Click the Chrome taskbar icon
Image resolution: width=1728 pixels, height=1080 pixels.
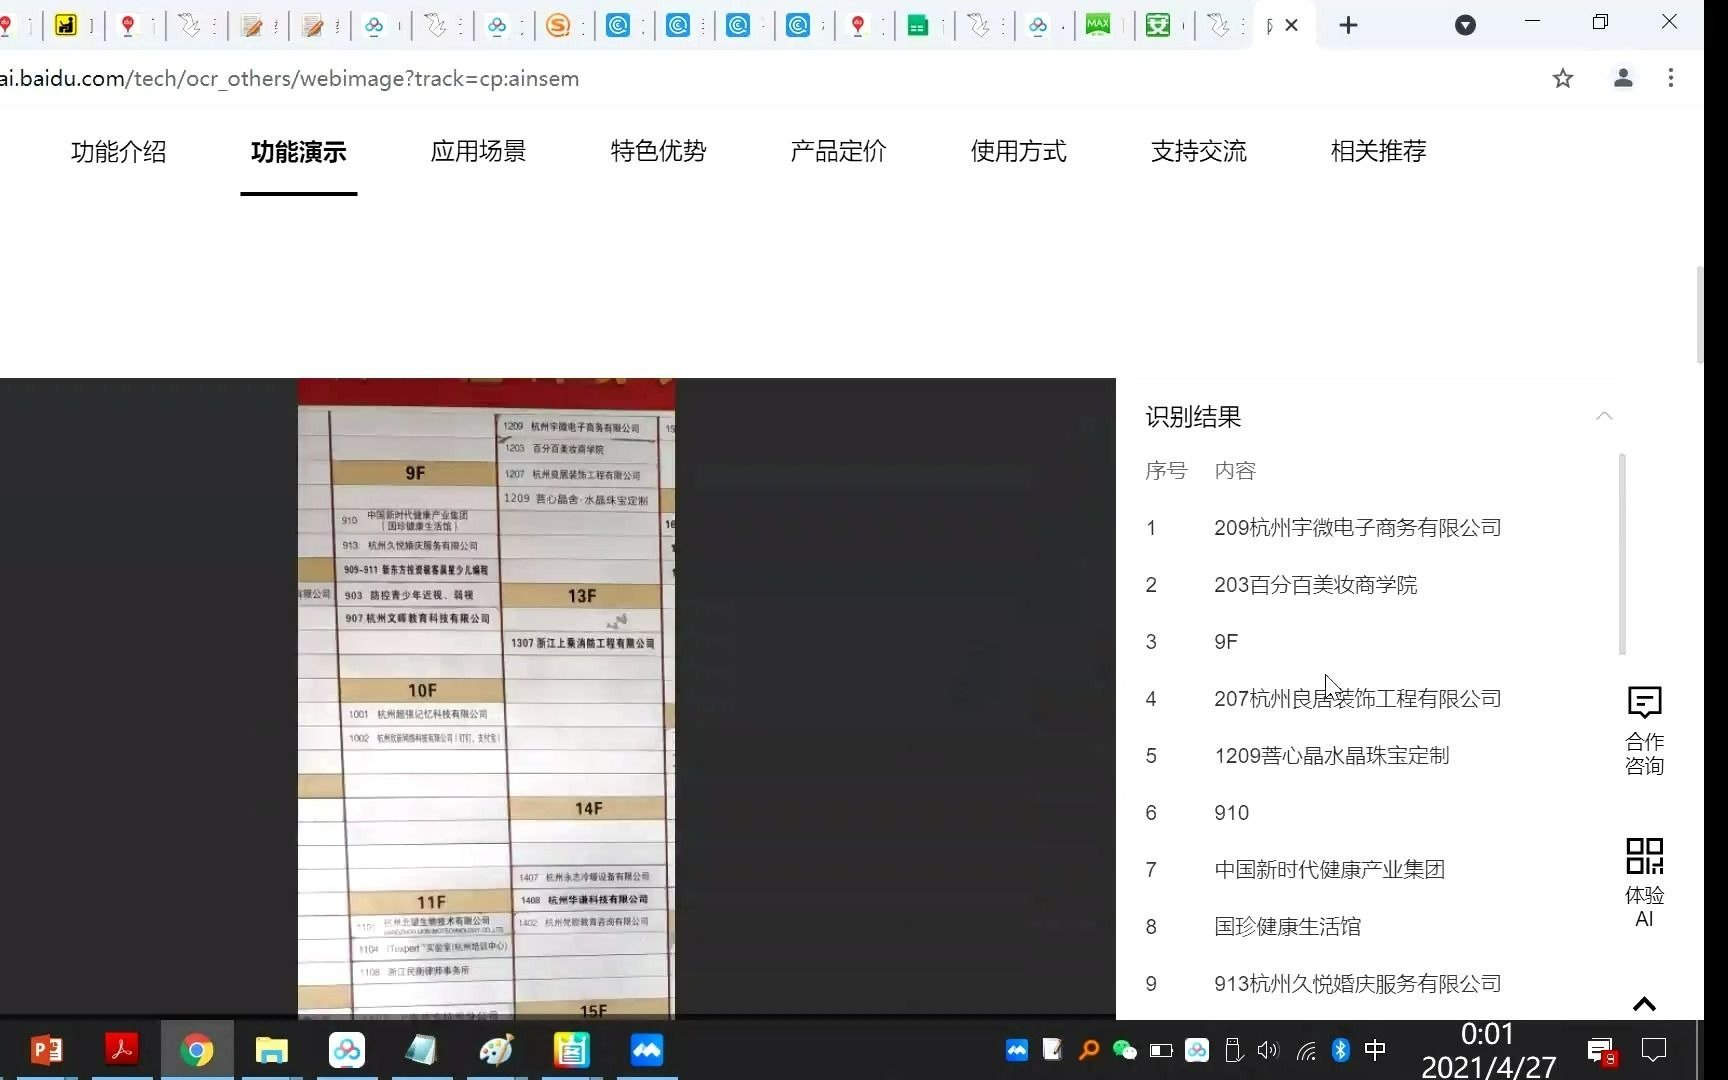(x=197, y=1050)
